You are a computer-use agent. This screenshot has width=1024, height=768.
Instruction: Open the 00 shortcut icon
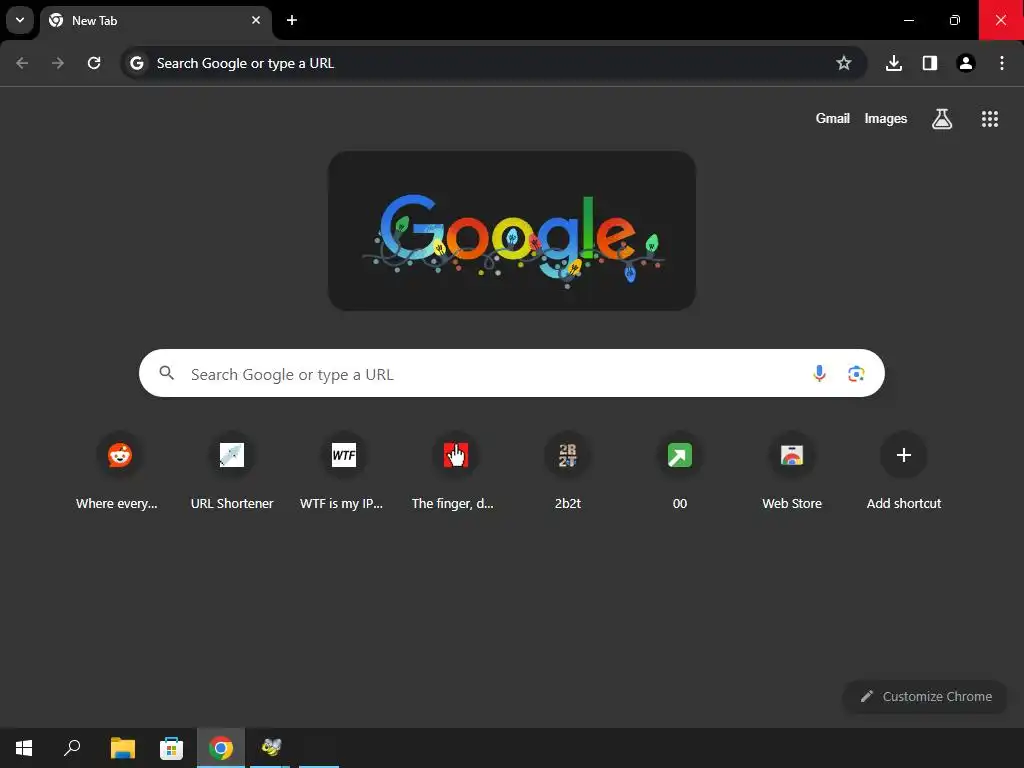pos(680,455)
